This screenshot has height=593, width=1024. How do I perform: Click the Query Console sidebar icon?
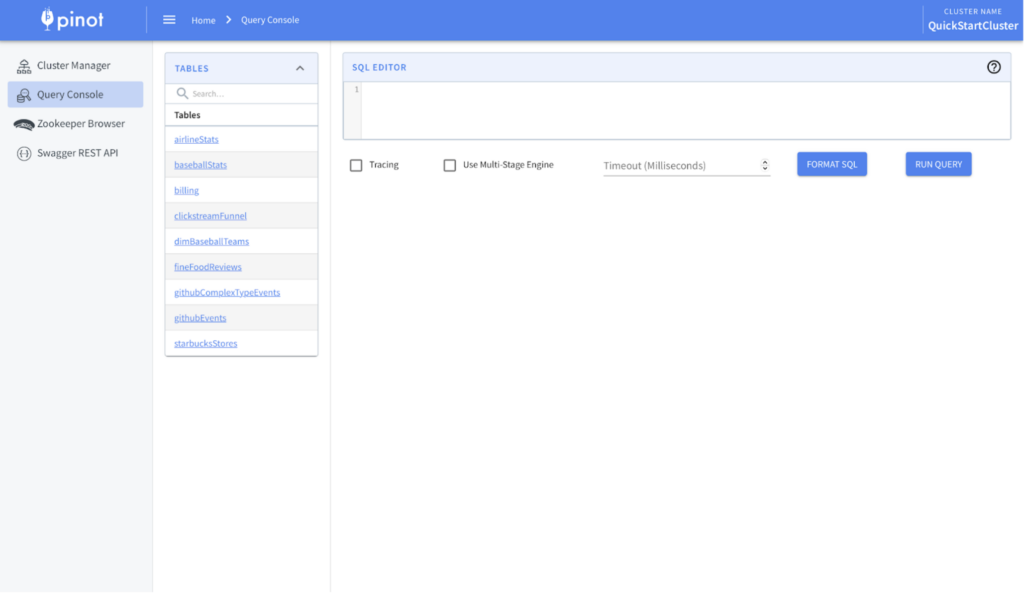(x=24, y=95)
